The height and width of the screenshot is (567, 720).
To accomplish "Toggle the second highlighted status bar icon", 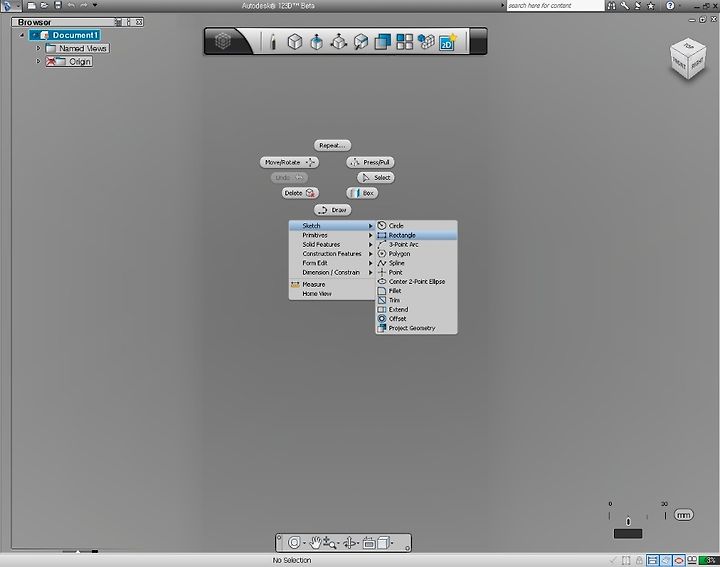I will (x=665, y=560).
